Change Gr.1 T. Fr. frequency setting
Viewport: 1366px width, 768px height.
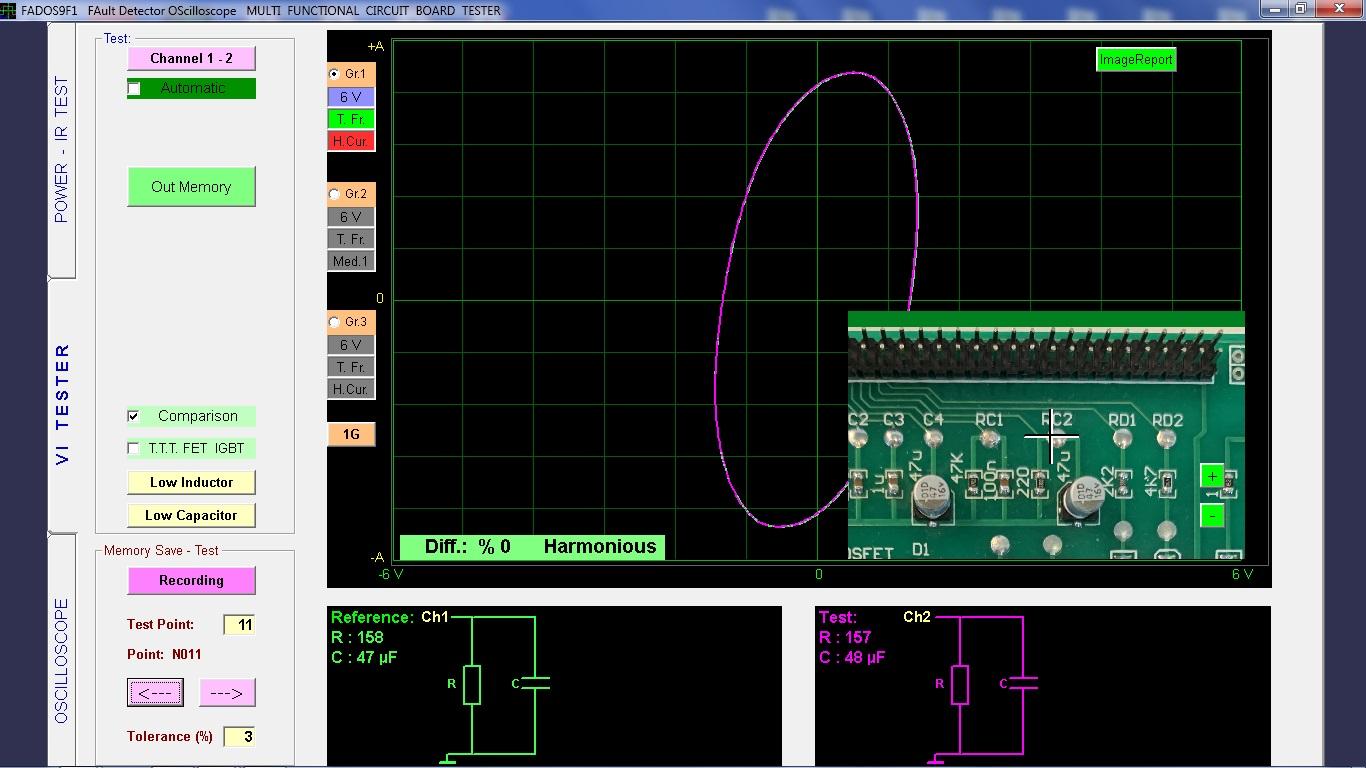click(351, 119)
